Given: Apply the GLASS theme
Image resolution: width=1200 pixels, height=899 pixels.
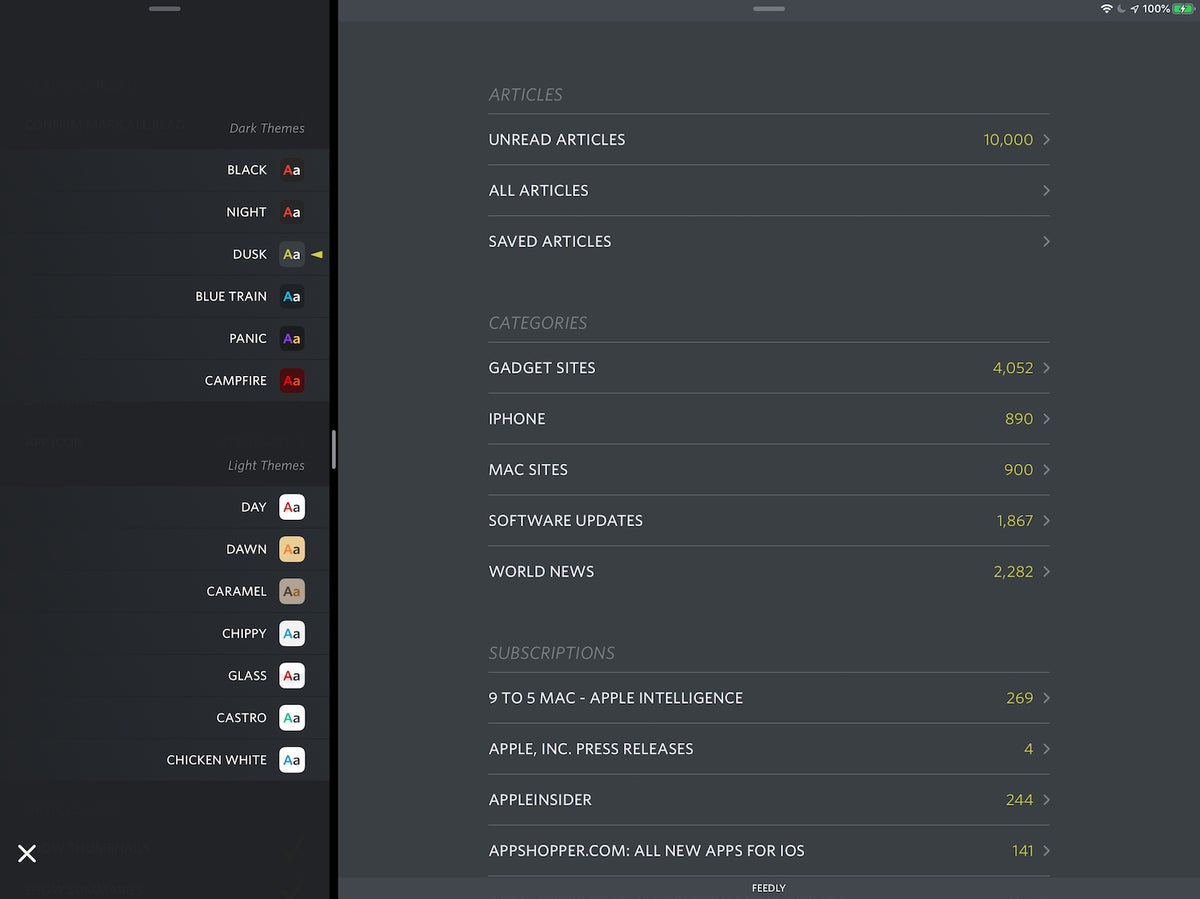Looking at the screenshot, I should click(x=164, y=675).
